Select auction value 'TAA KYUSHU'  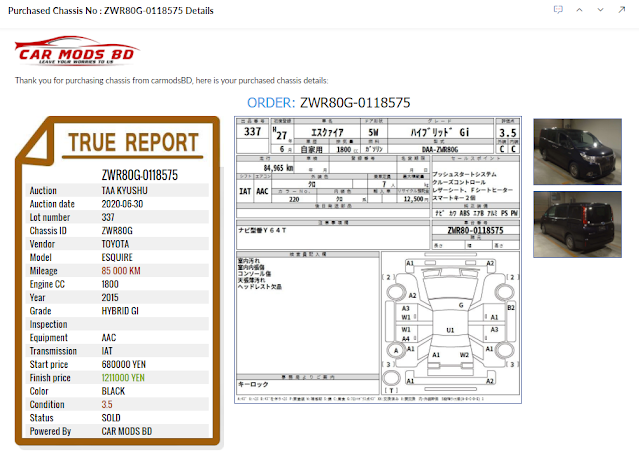click(x=124, y=190)
